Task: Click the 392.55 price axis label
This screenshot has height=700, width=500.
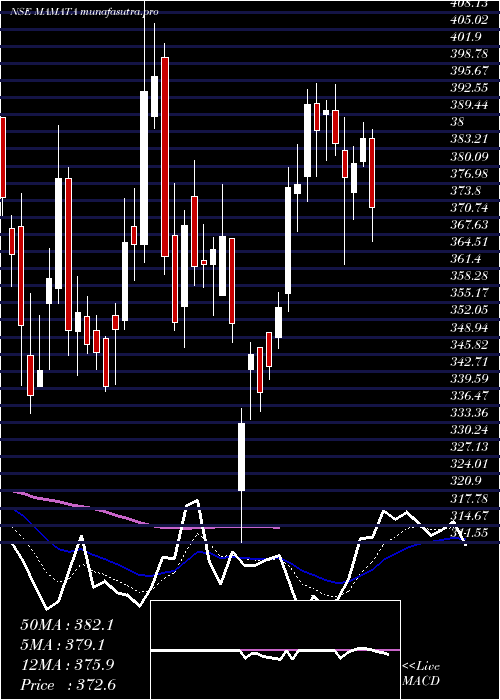Action: click(469, 88)
